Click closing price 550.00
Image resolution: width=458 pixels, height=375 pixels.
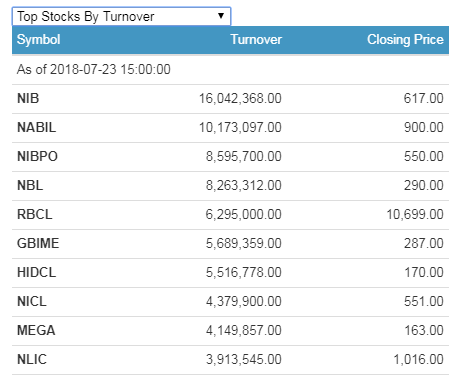(424, 156)
